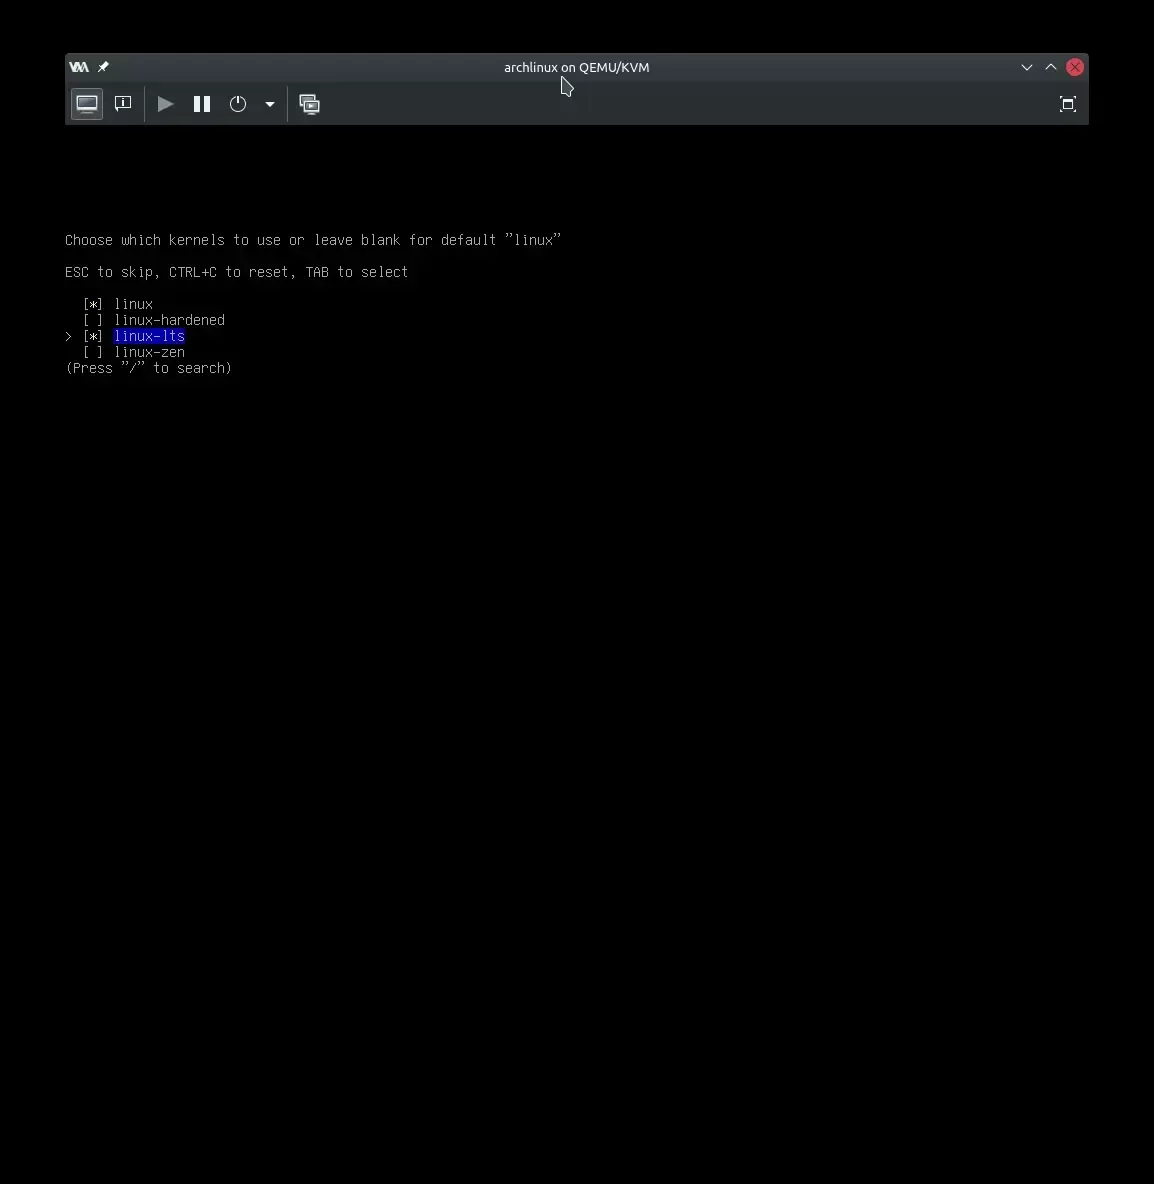This screenshot has height=1184, width=1154.
Task: Open the manage VM snapshots icon
Action: coord(310,104)
